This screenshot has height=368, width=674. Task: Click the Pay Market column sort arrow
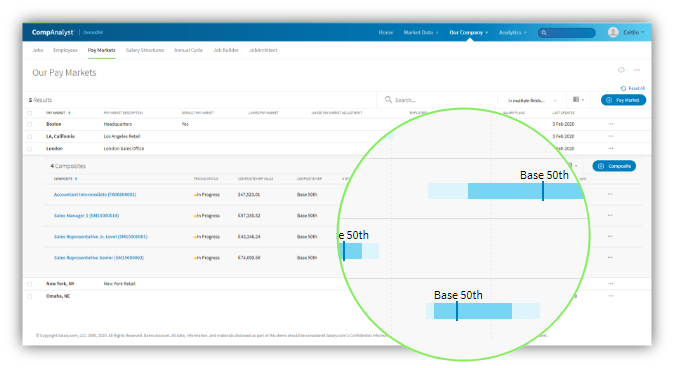pos(69,113)
